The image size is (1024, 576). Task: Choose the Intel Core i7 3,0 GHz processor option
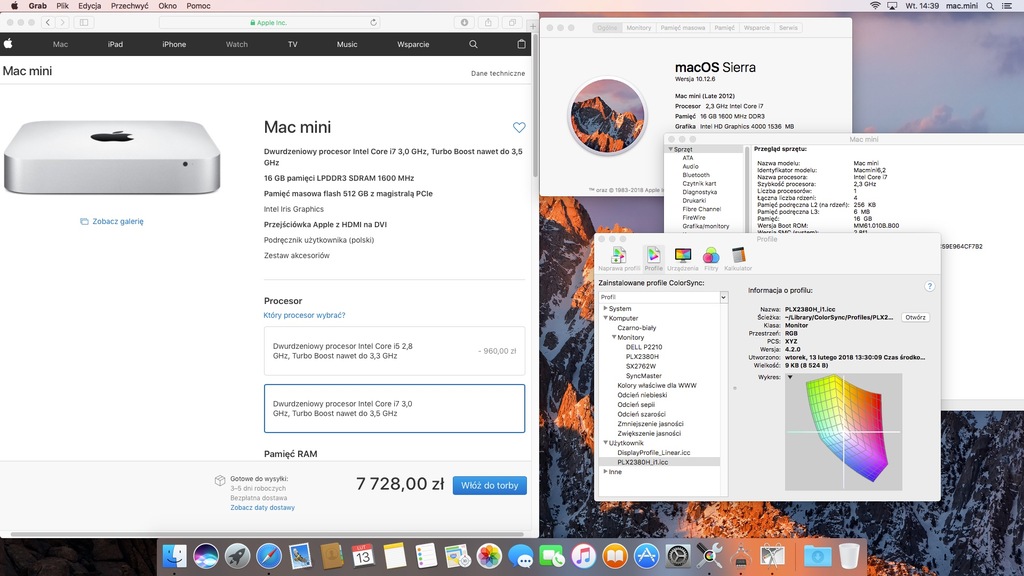tap(394, 408)
